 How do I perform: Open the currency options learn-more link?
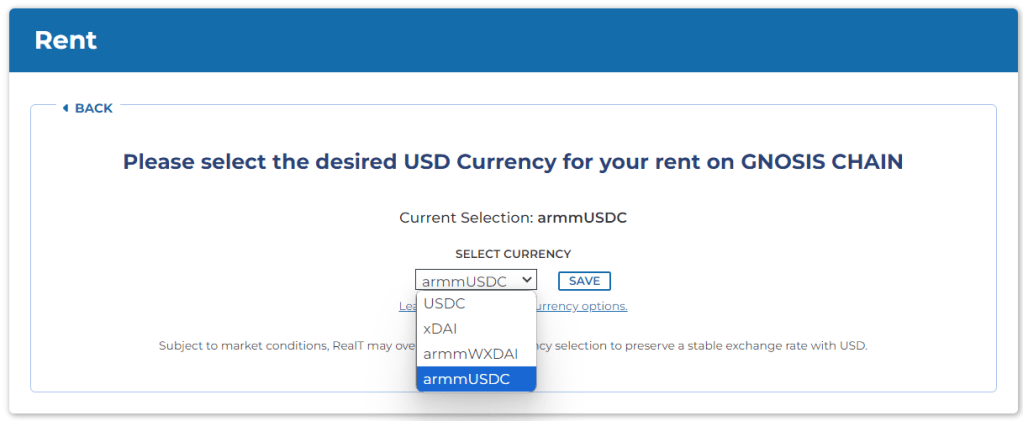(x=588, y=306)
